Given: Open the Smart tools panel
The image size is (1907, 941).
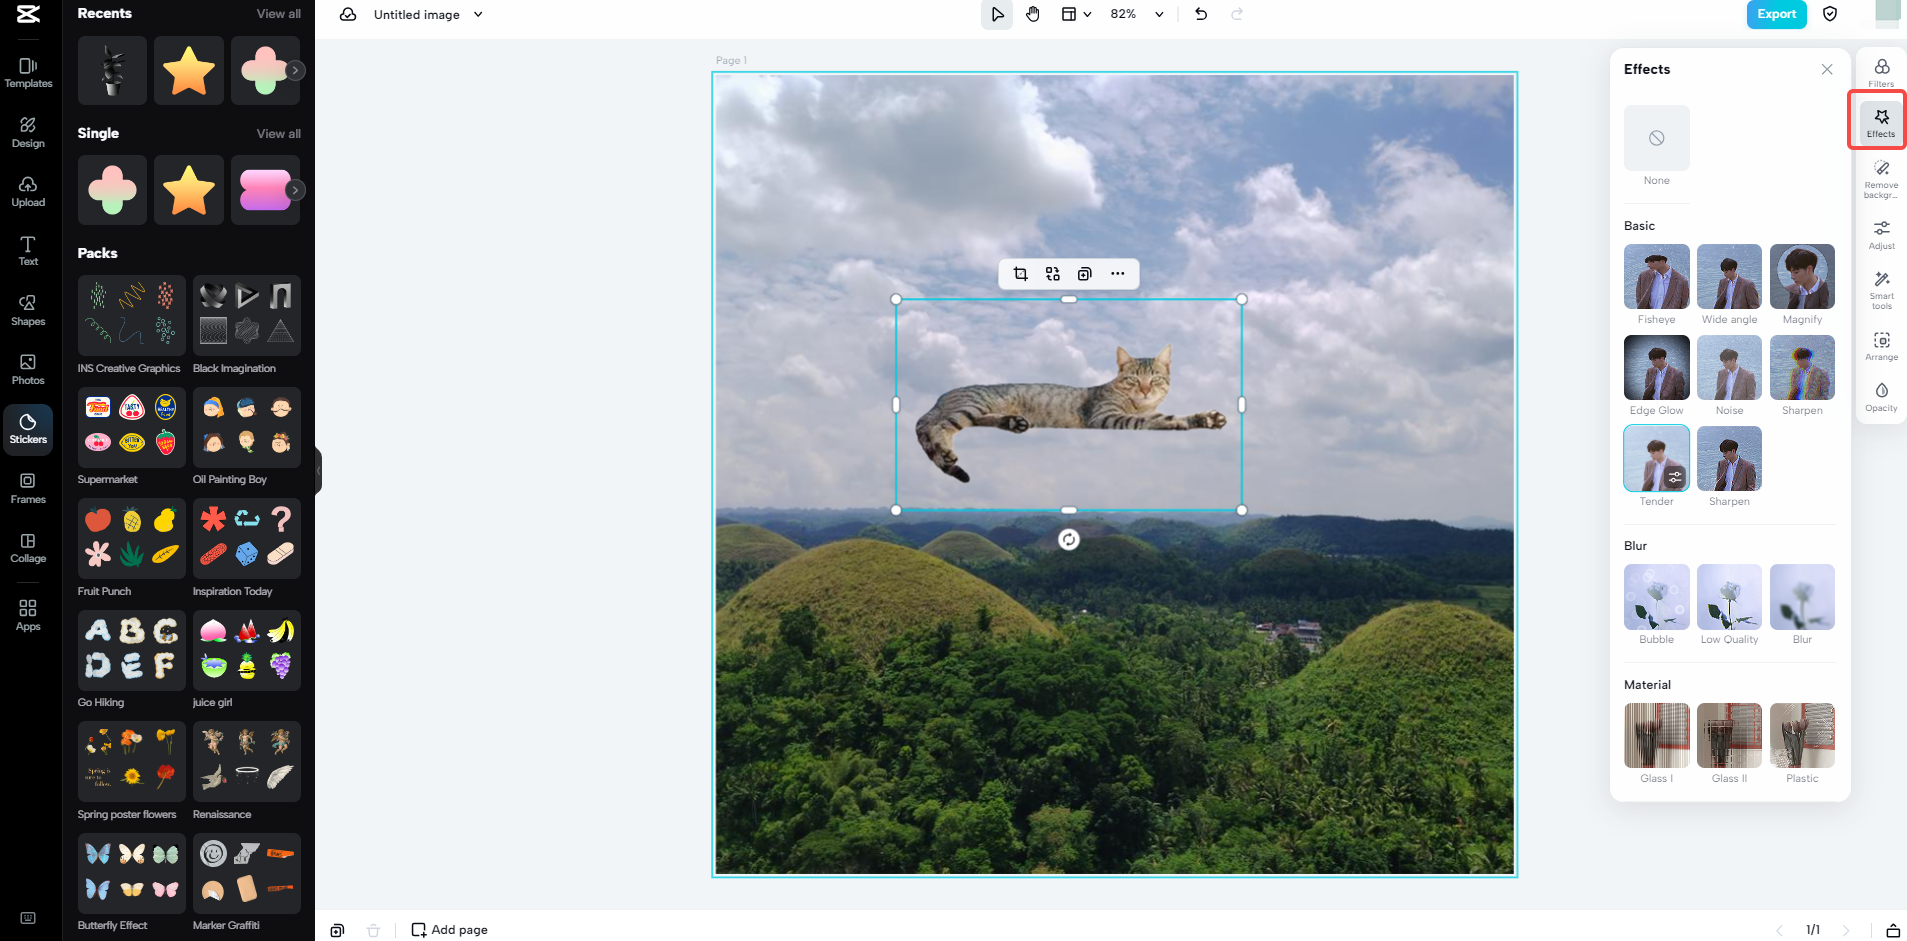Looking at the screenshot, I should (x=1881, y=290).
